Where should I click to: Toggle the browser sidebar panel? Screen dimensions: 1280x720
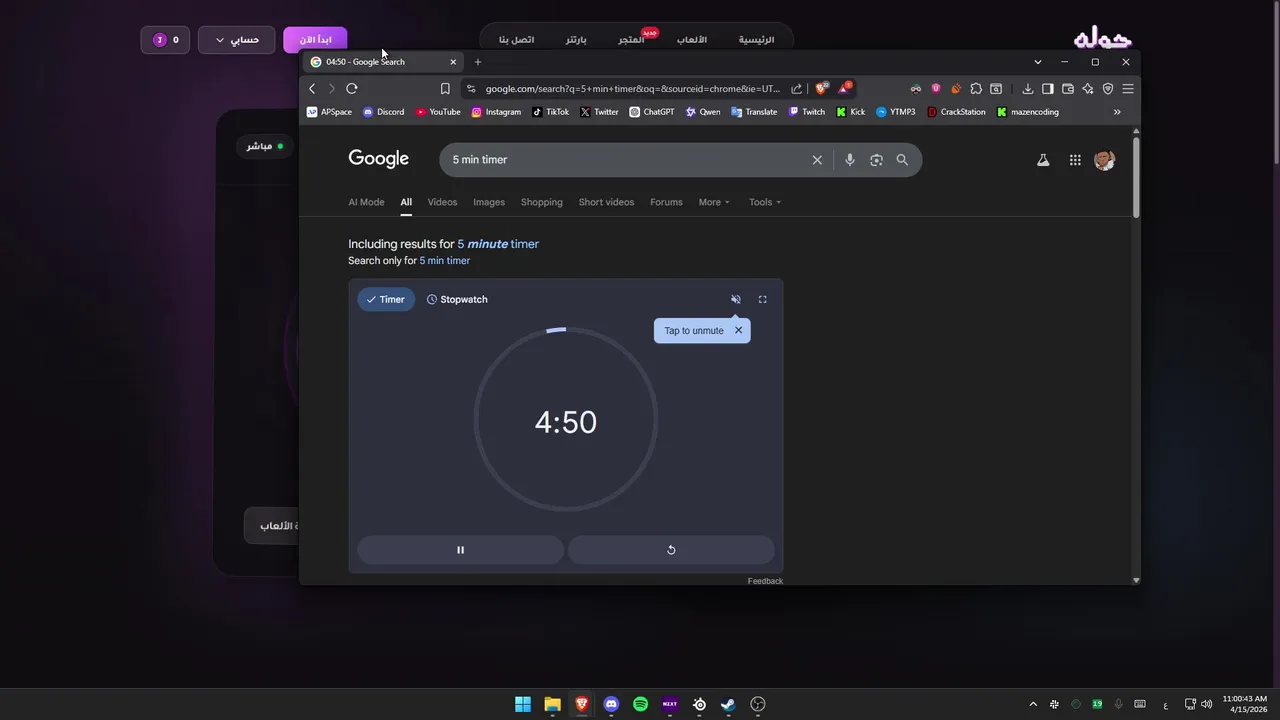pos(1048,88)
